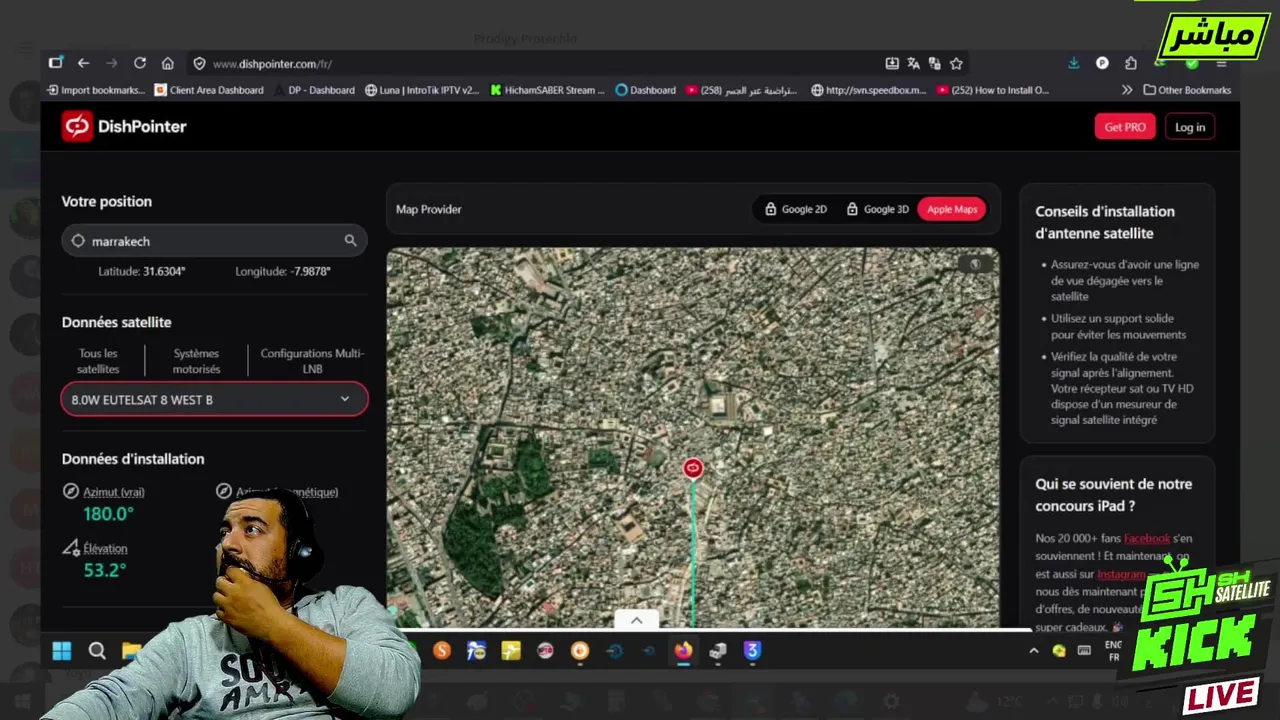1280x720 pixels.
Task: Open Windows taskbar search
Action: [97, 651]
